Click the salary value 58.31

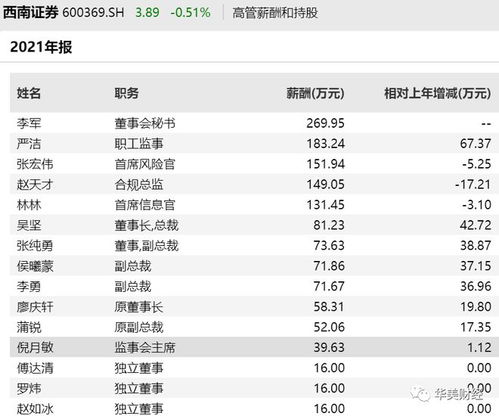(329, 307)
